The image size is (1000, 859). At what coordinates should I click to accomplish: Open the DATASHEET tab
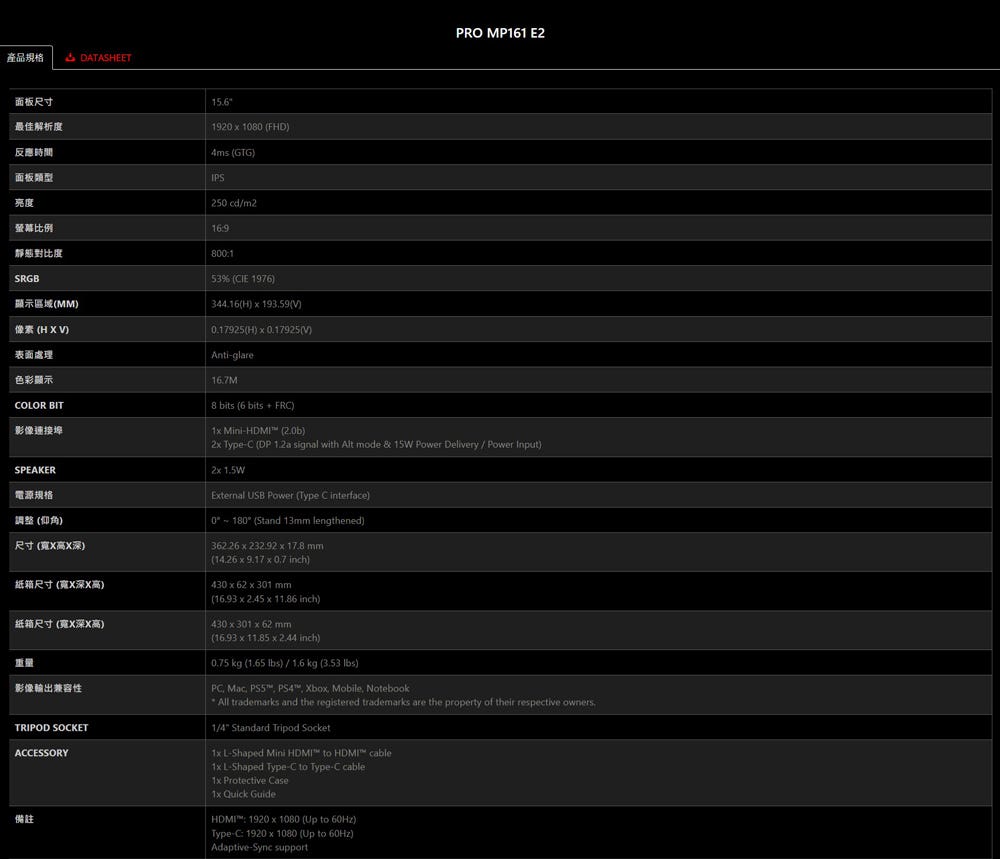[98, 57]
